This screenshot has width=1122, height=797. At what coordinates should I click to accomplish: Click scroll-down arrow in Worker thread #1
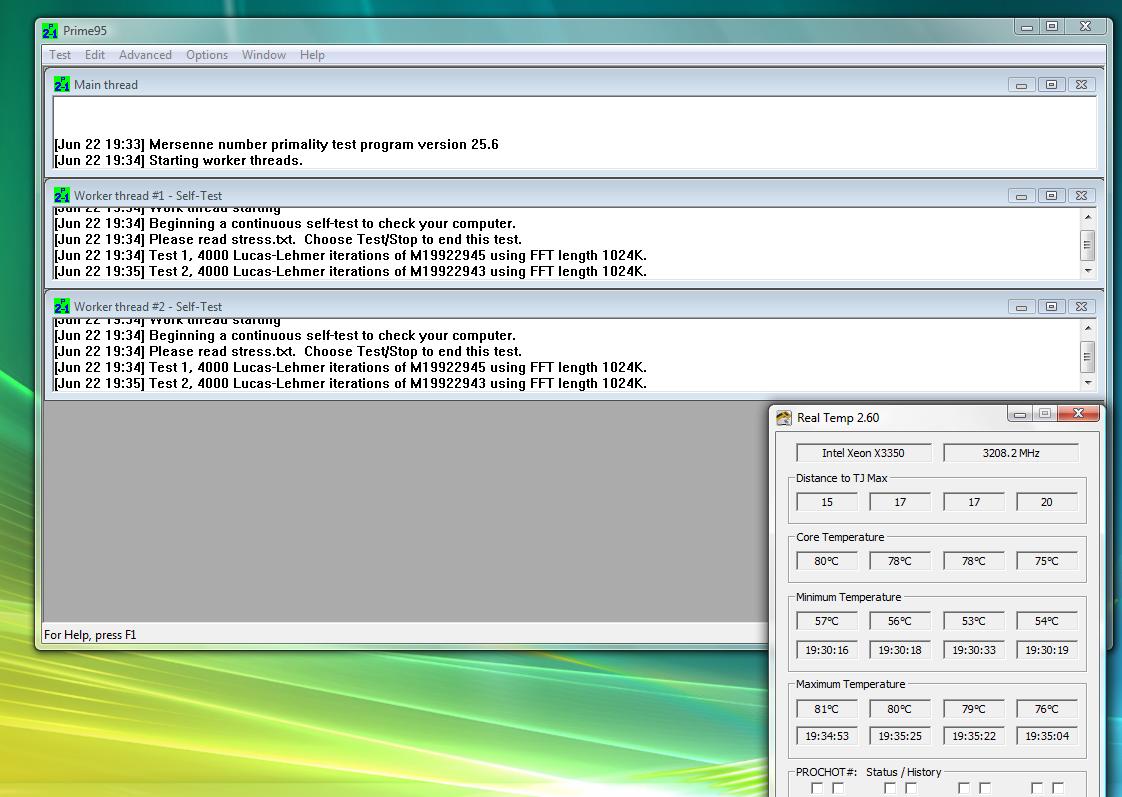coord(1088,270)
